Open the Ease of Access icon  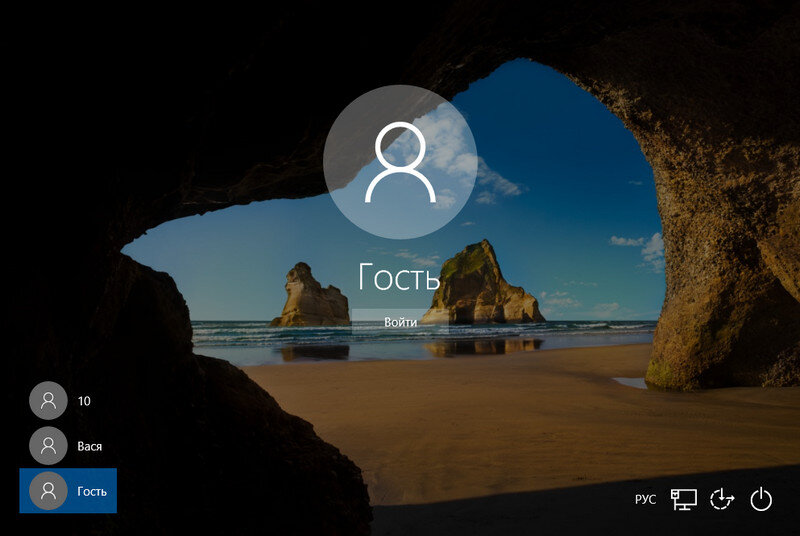pyautogui.click(x=722, y=499)
